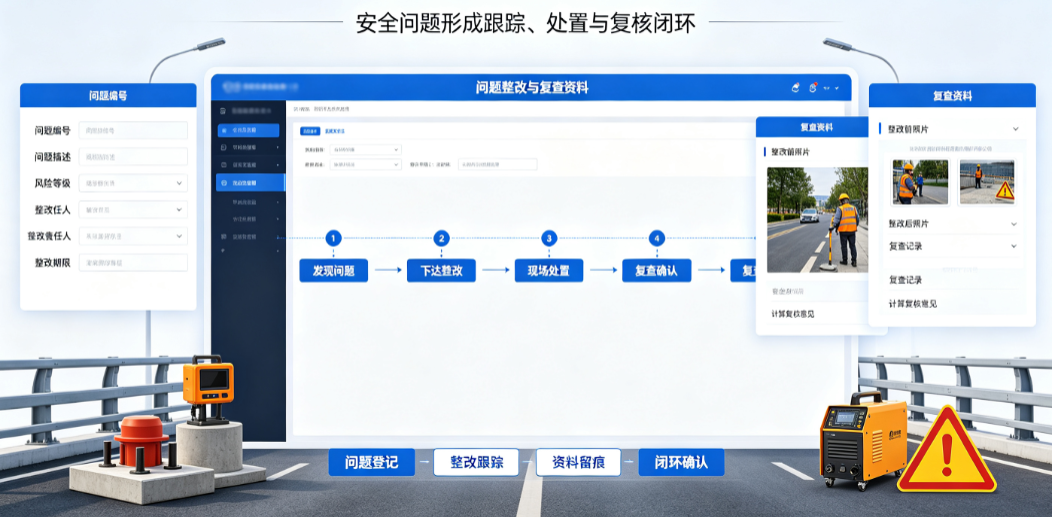
Task: Open the 风险等级 dropdown
Action: point(133,183)
